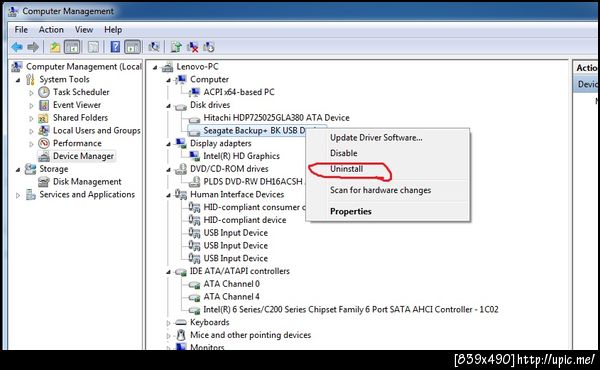The image size is (600, 370).
Task: Select Device Manager in the left tree
Action: tap(83, 156)
